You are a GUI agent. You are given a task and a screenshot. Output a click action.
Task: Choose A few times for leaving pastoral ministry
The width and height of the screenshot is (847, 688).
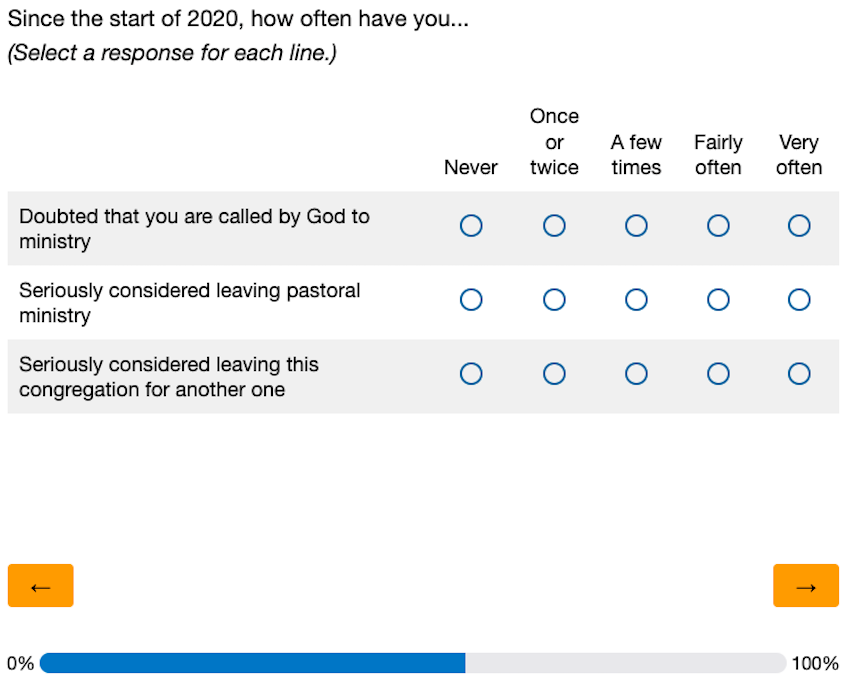[636, 300]
